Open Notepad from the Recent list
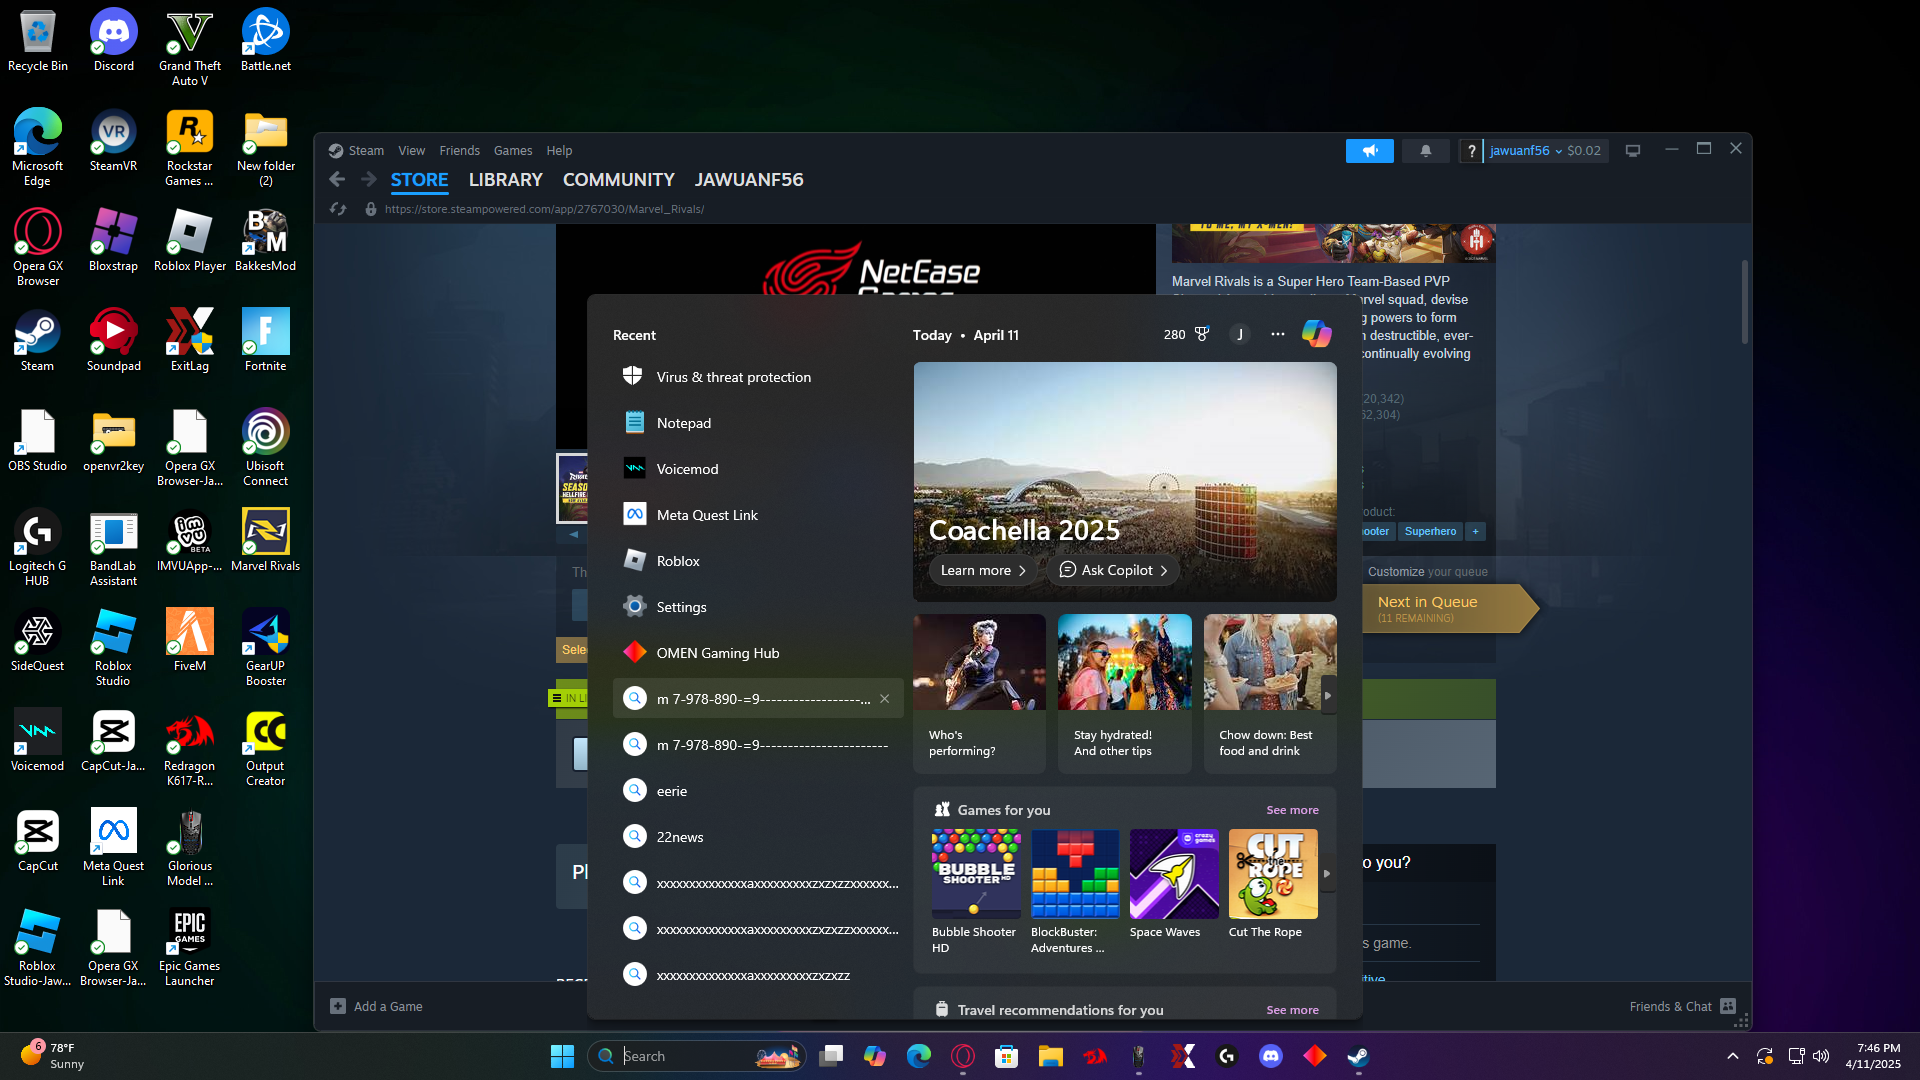Viewport: 1920px width, 1080px height. [x=758, y=423]
